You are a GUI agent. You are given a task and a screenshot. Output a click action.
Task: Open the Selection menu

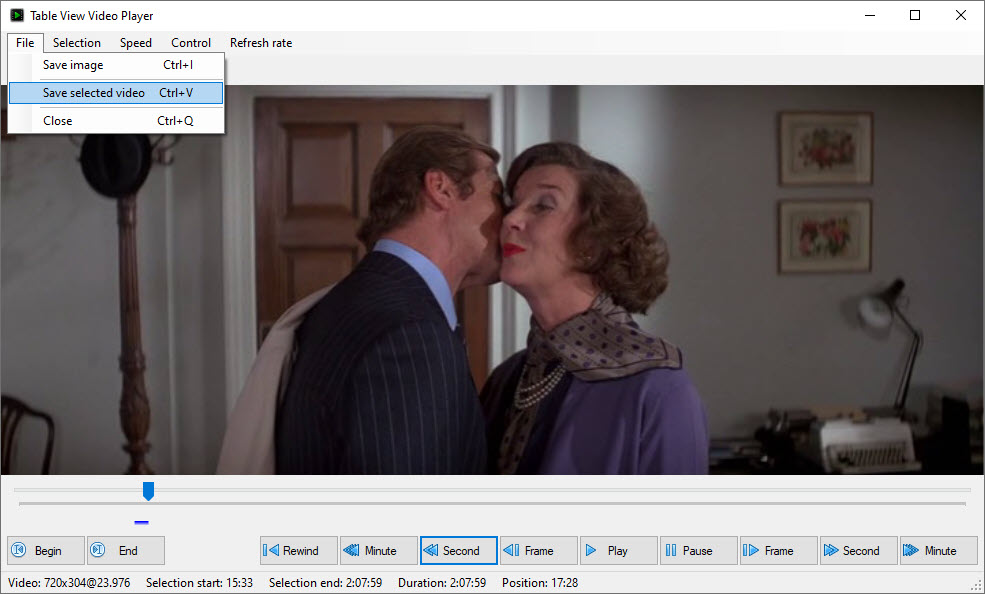77,43
